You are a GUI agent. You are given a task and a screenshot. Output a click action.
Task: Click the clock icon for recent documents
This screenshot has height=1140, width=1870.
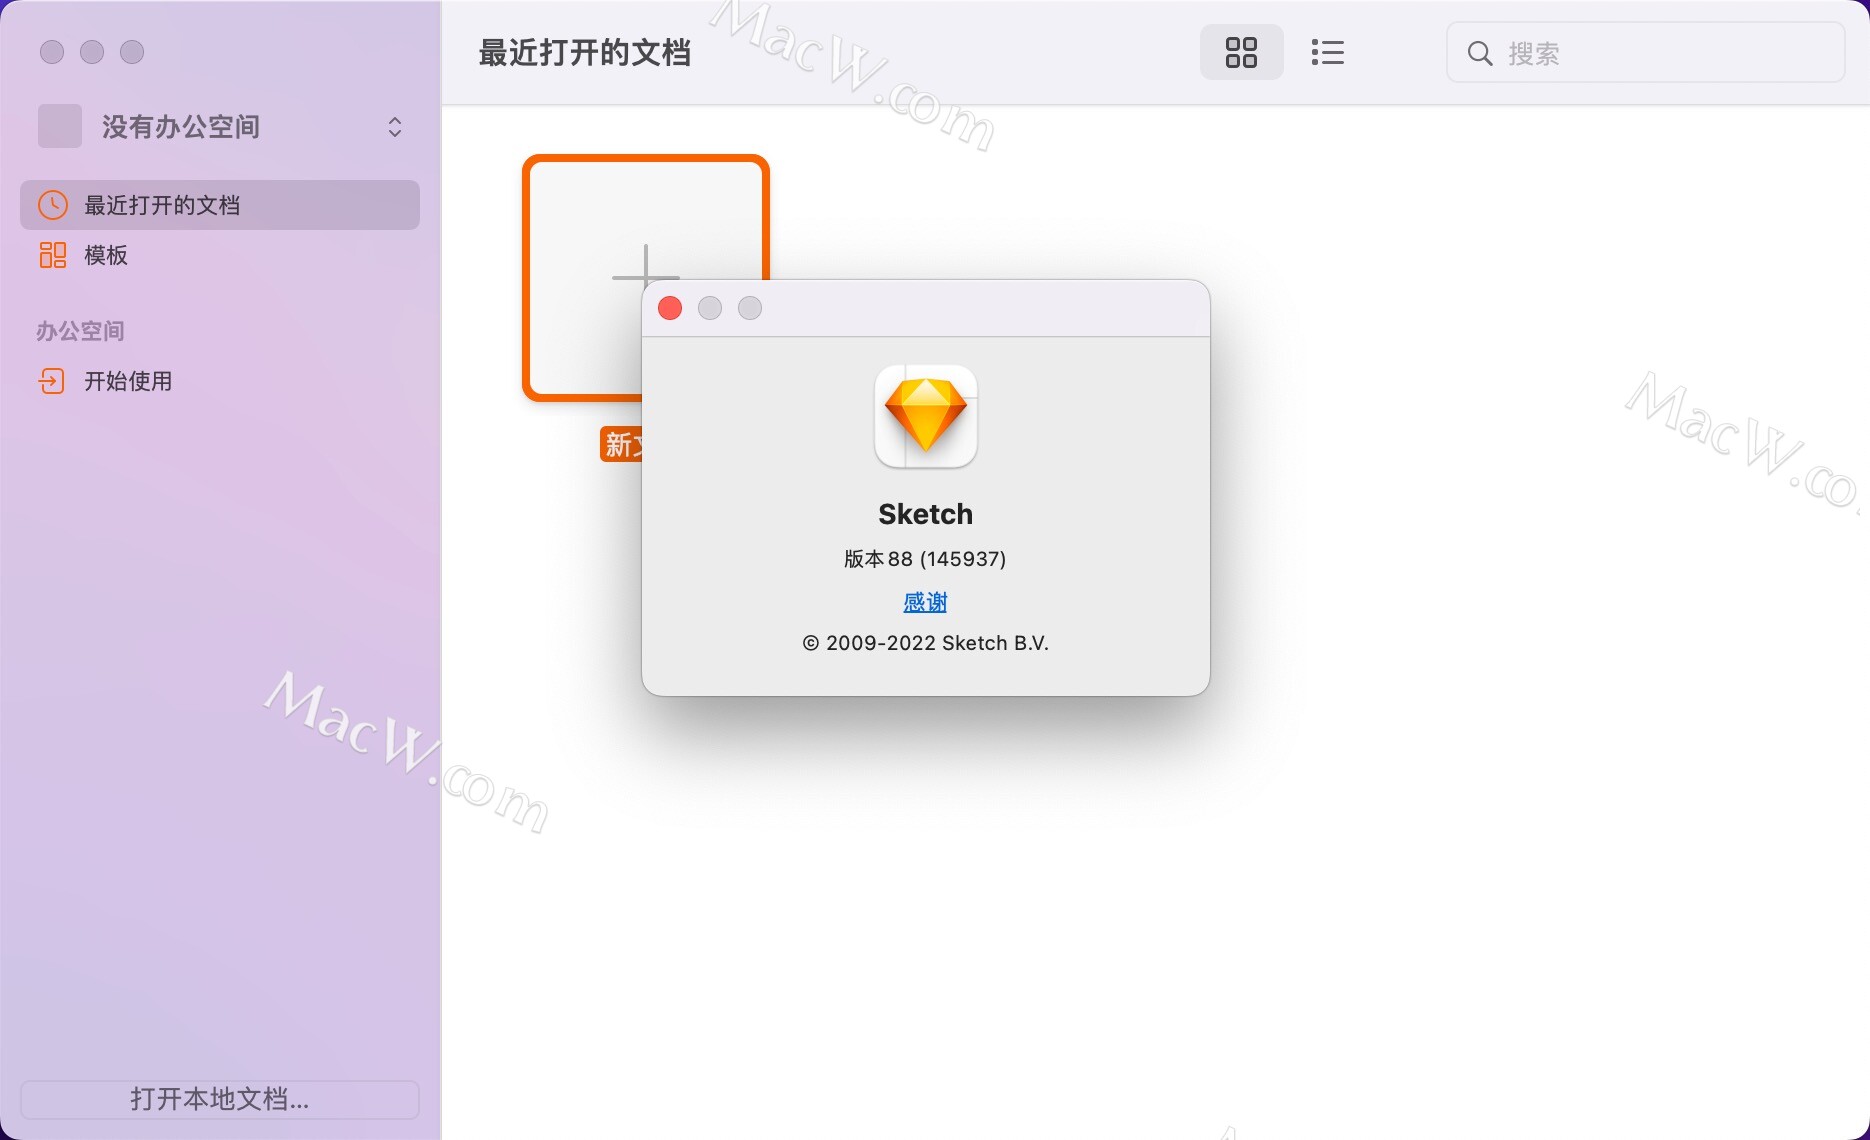click(53, 205)
